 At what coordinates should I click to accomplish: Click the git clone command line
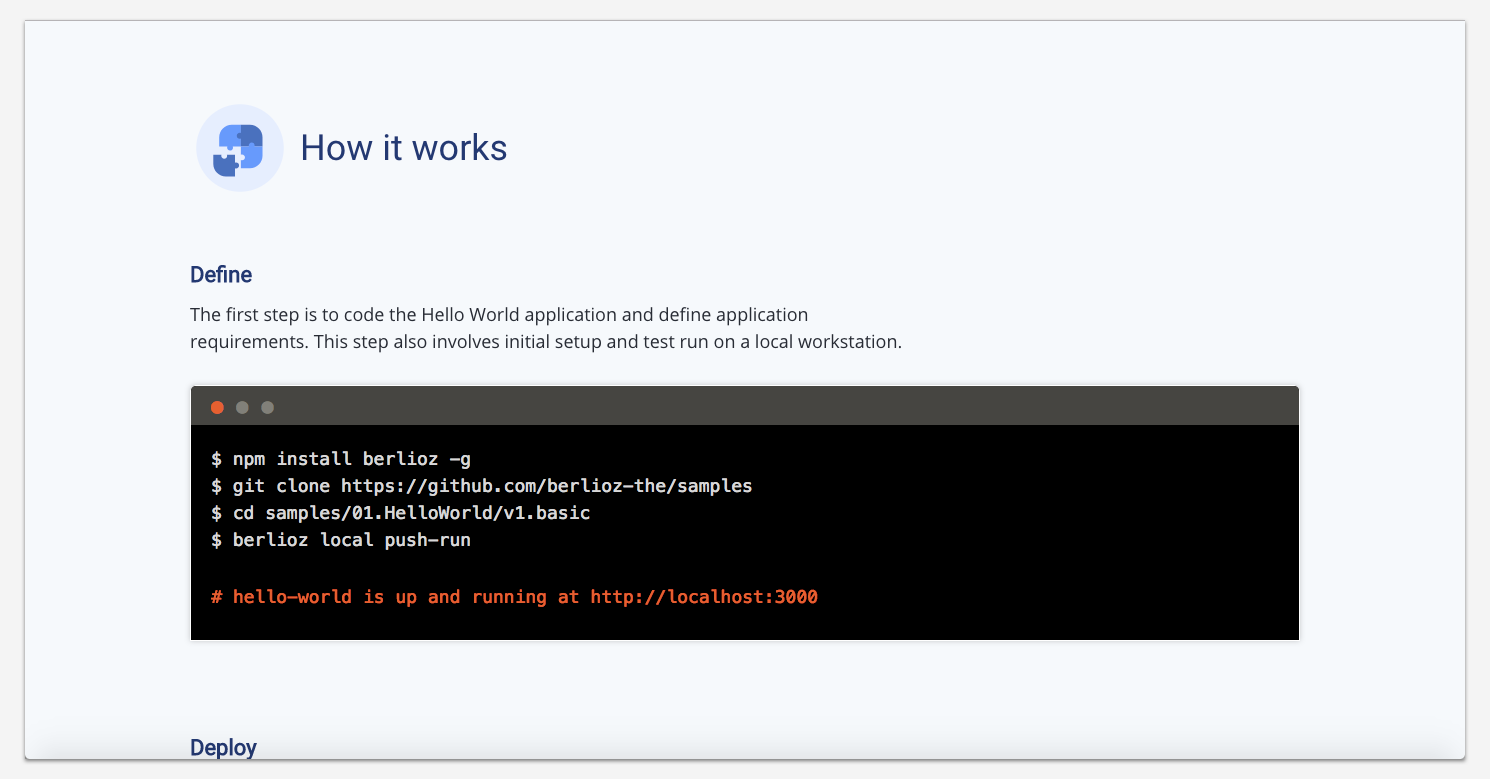[x=482, y=486]
